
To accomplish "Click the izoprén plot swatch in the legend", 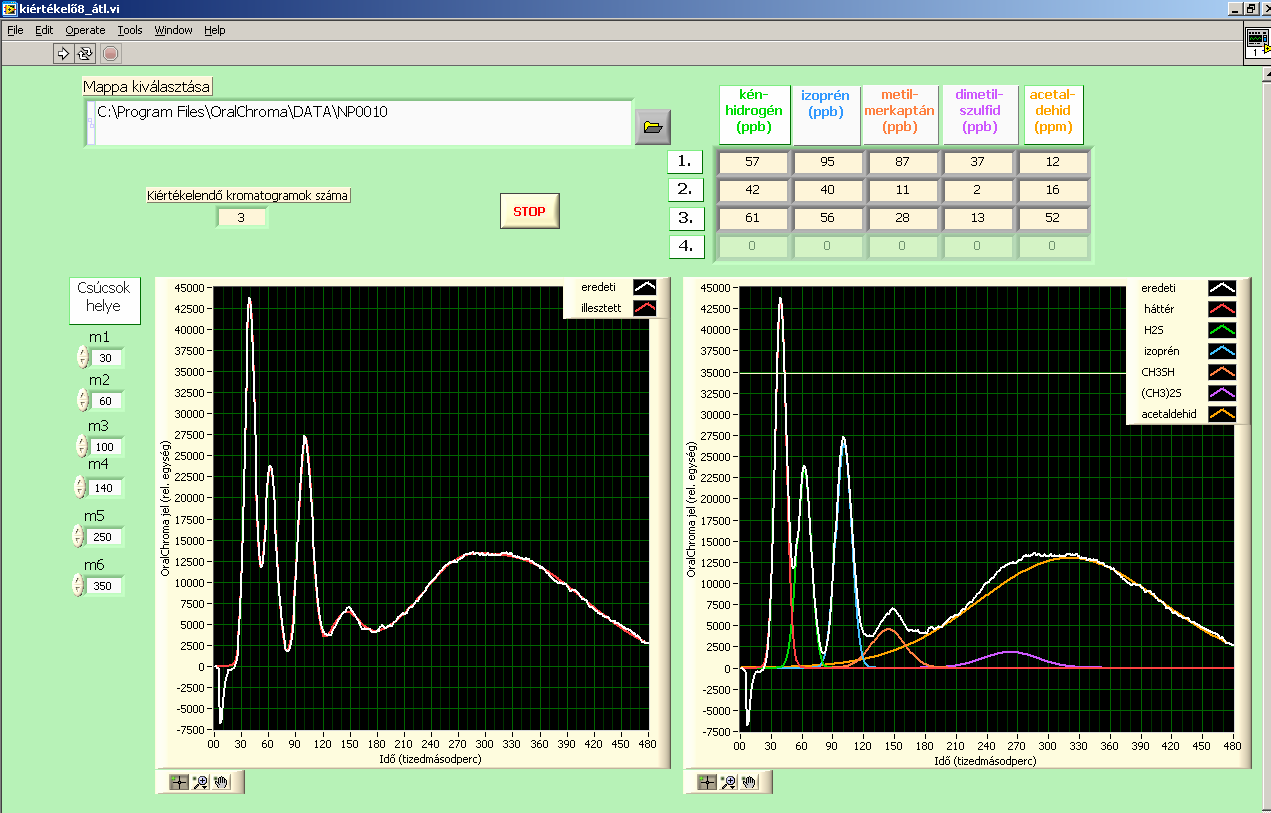I will [1222, 350].
